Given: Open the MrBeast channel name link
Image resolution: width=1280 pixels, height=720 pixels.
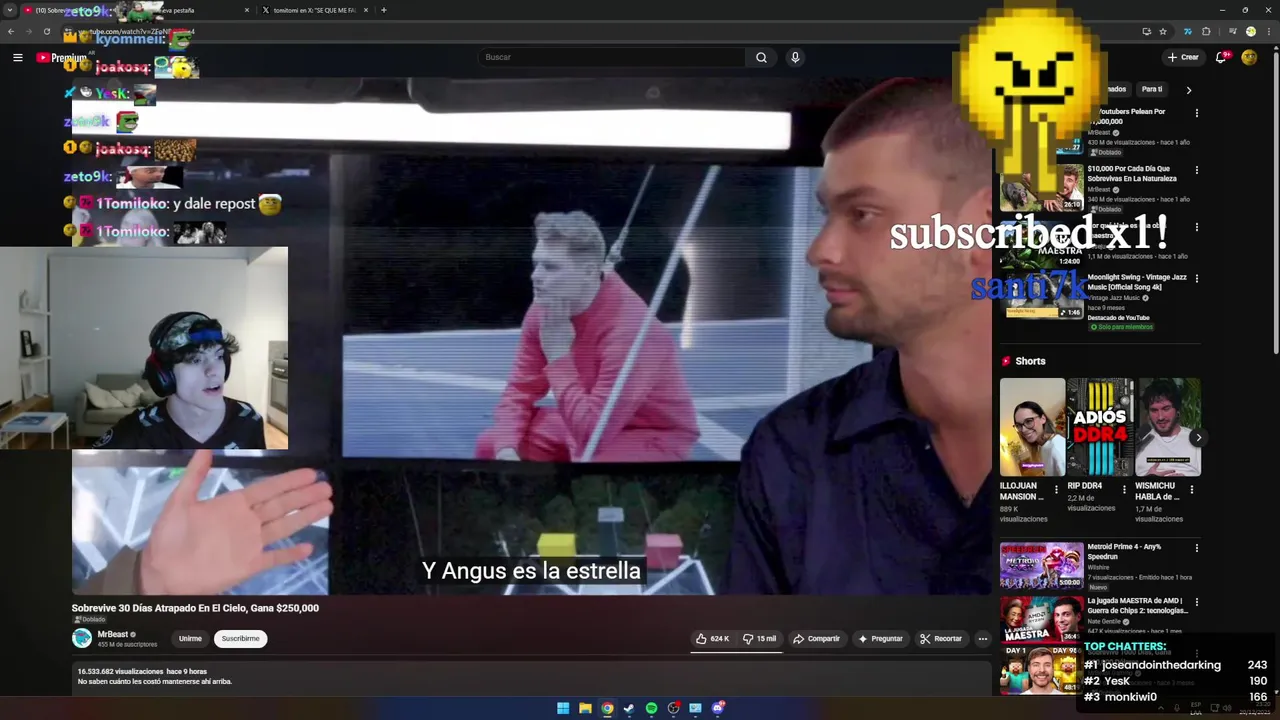Looking at the screenshot, I should (113, 634).
